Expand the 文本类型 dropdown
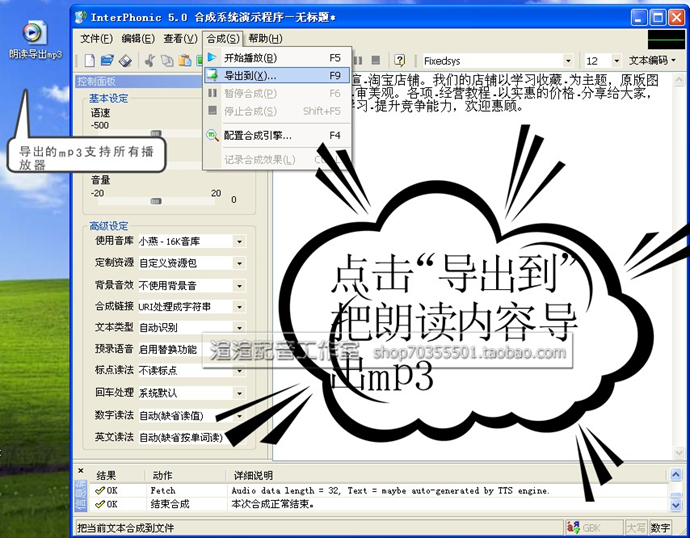 (239, 328)
